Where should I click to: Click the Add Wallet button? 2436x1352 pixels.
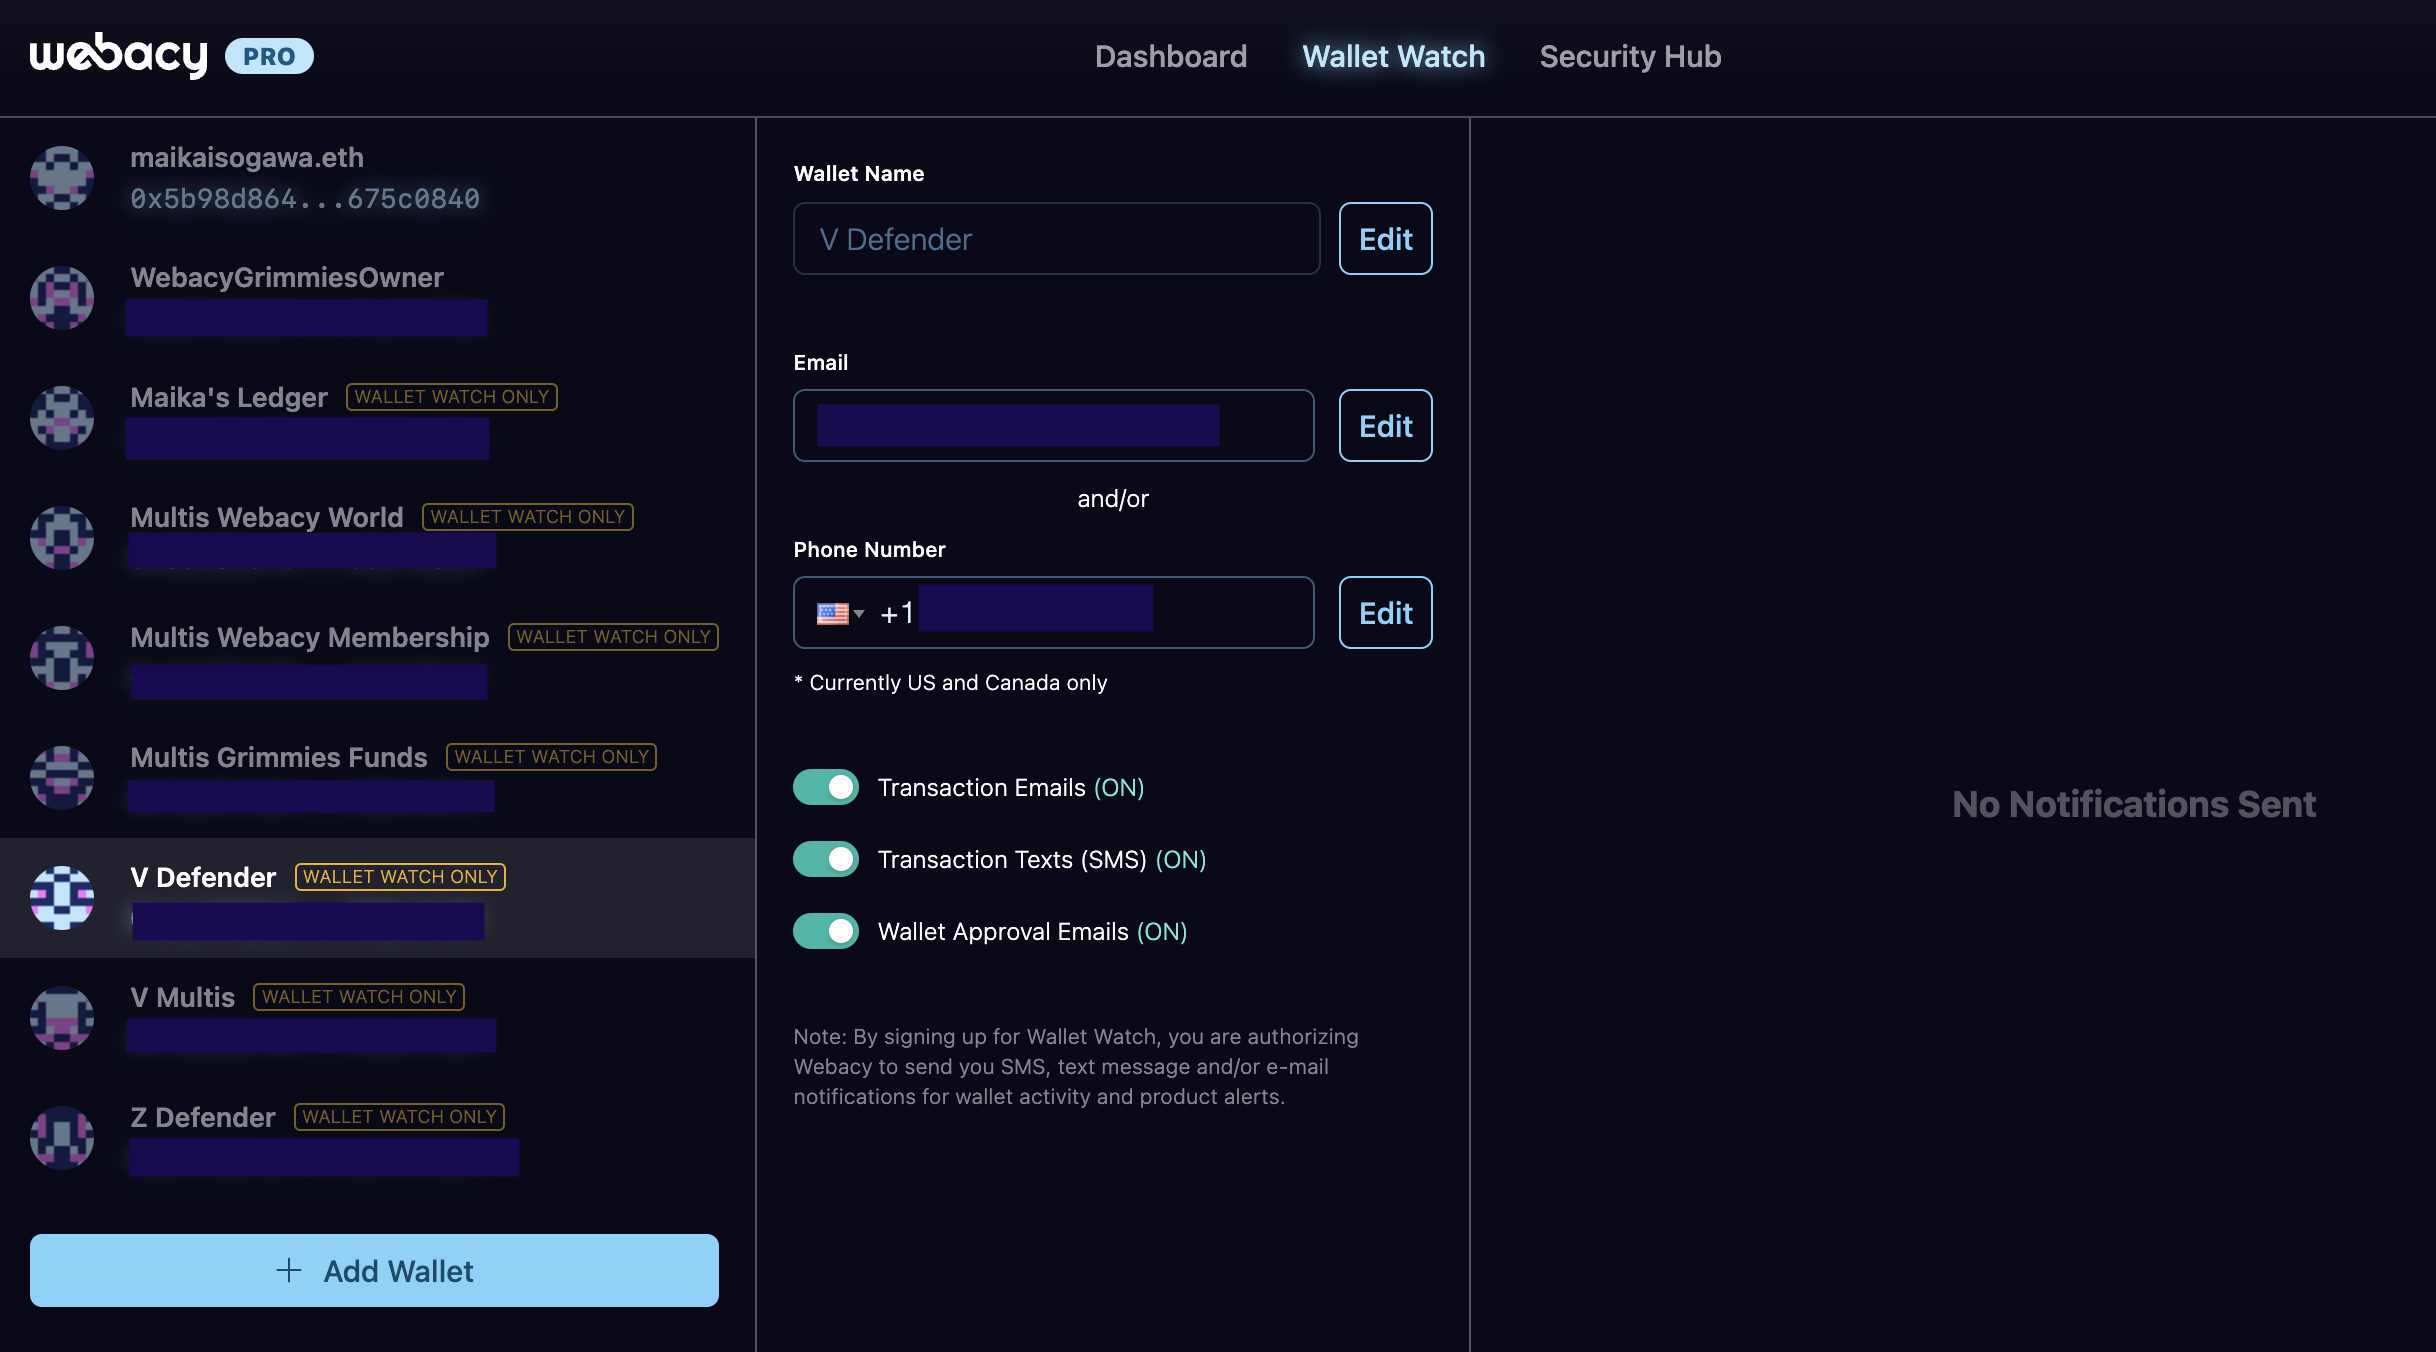click(374, 1270)
